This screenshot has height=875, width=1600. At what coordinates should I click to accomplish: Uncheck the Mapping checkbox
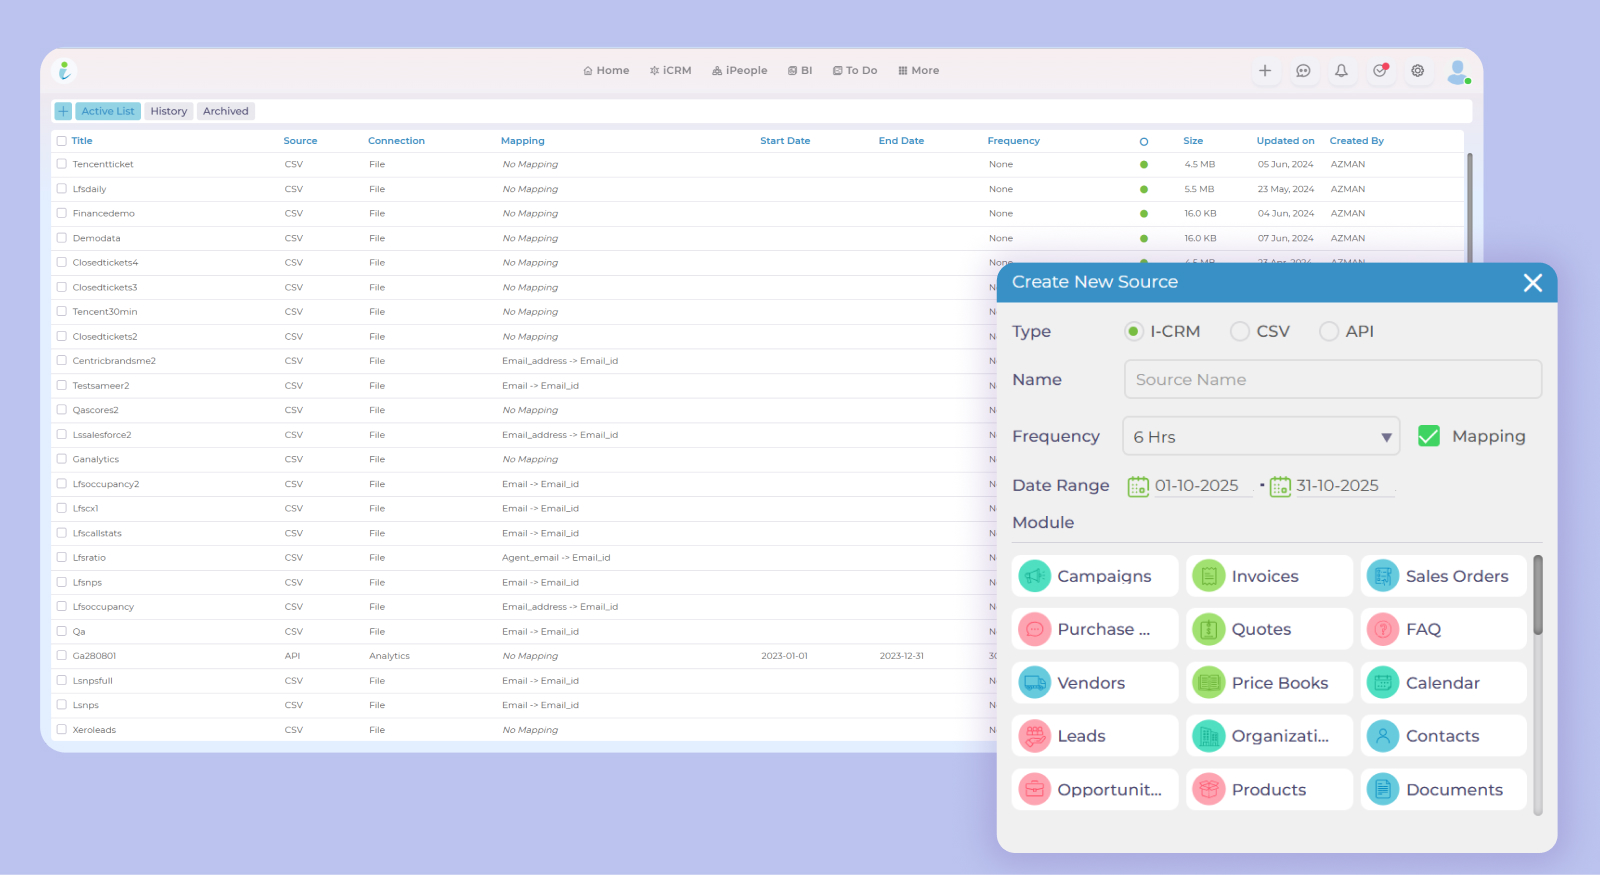1429,436
